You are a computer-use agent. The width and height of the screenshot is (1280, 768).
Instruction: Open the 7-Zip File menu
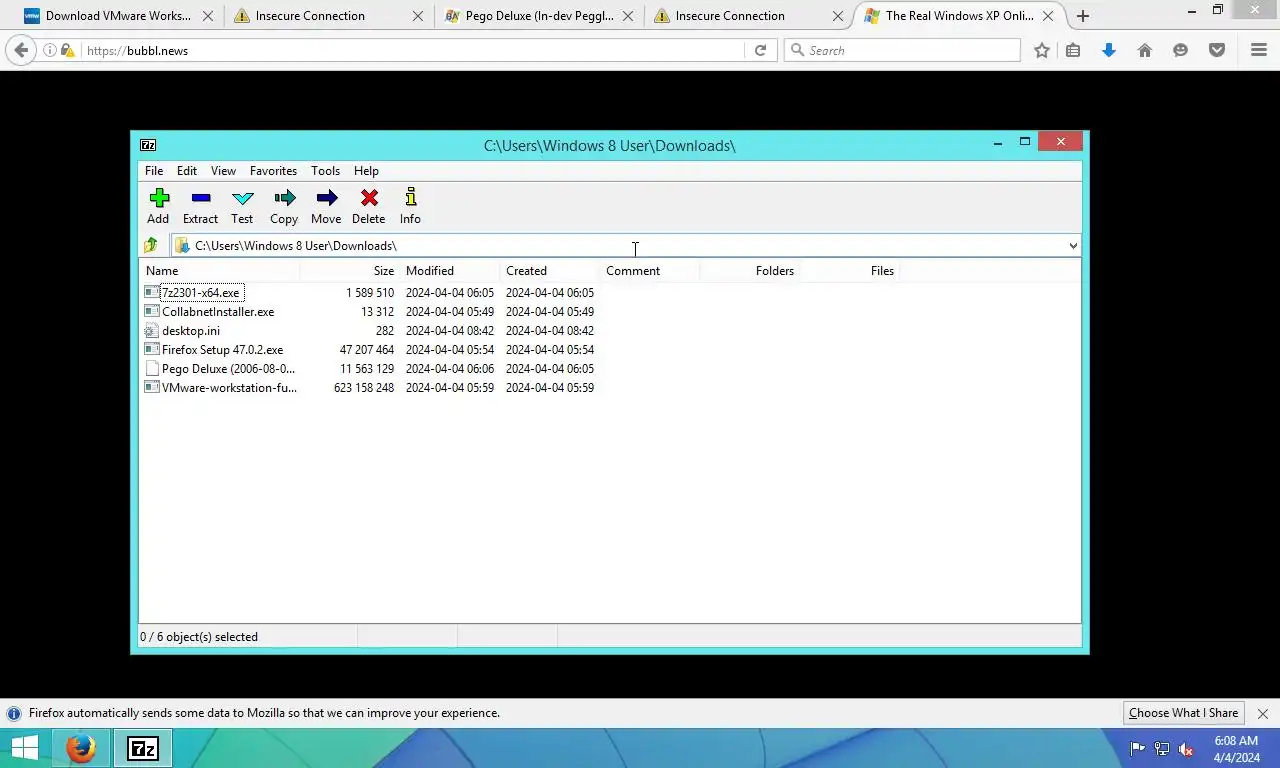pyautogui.click(x=154, y=171)
